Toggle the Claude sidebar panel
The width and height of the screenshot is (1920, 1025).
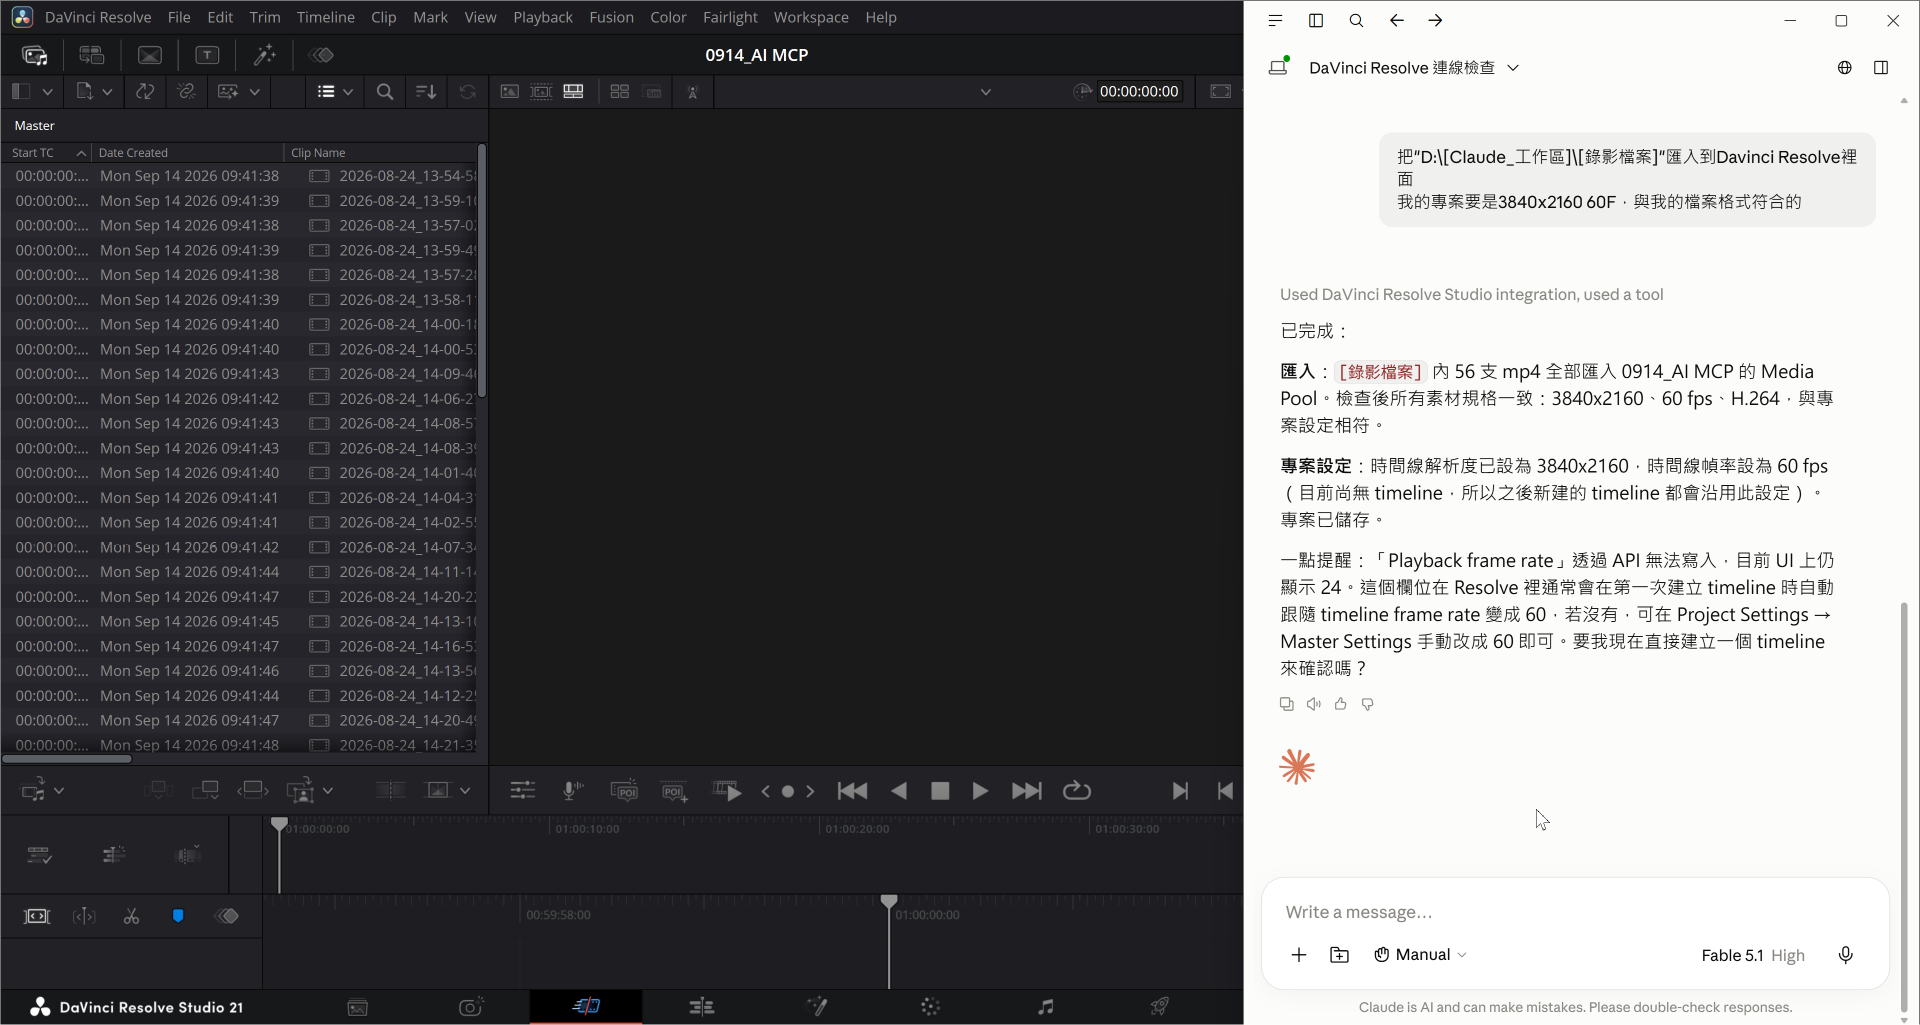click(x=1316, y=20)
